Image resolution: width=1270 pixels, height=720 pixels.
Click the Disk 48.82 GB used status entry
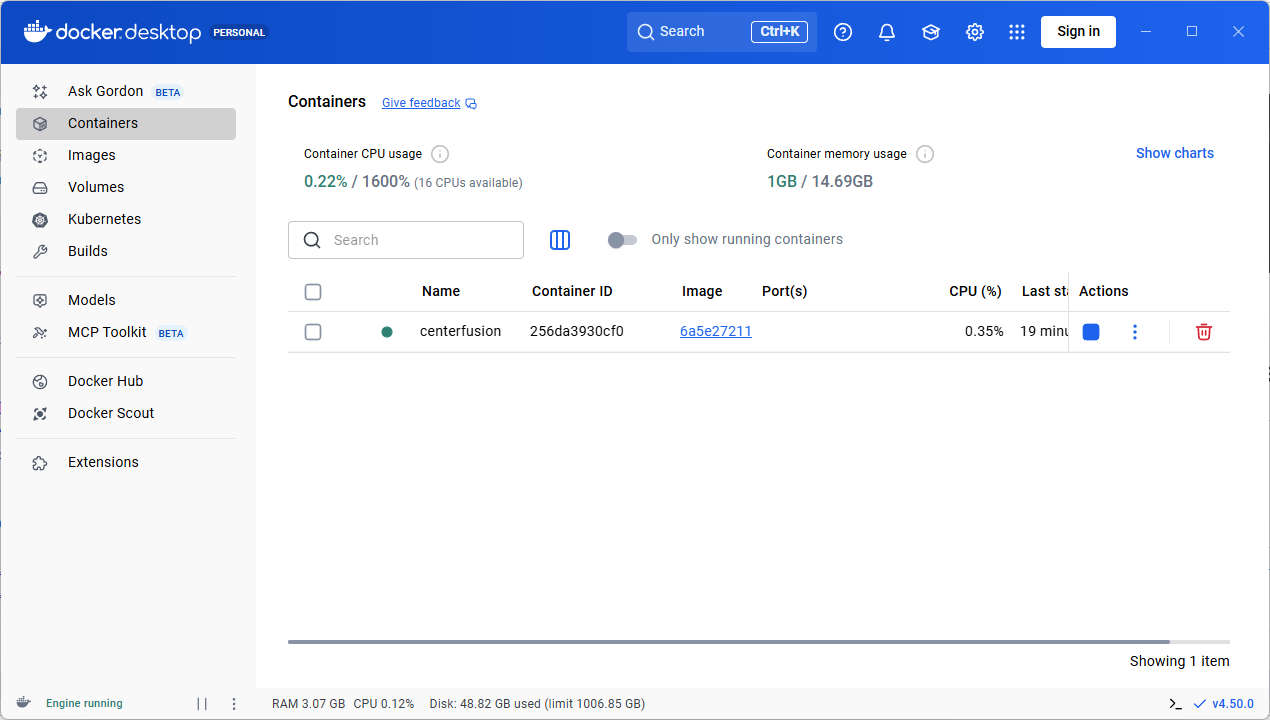537,704
